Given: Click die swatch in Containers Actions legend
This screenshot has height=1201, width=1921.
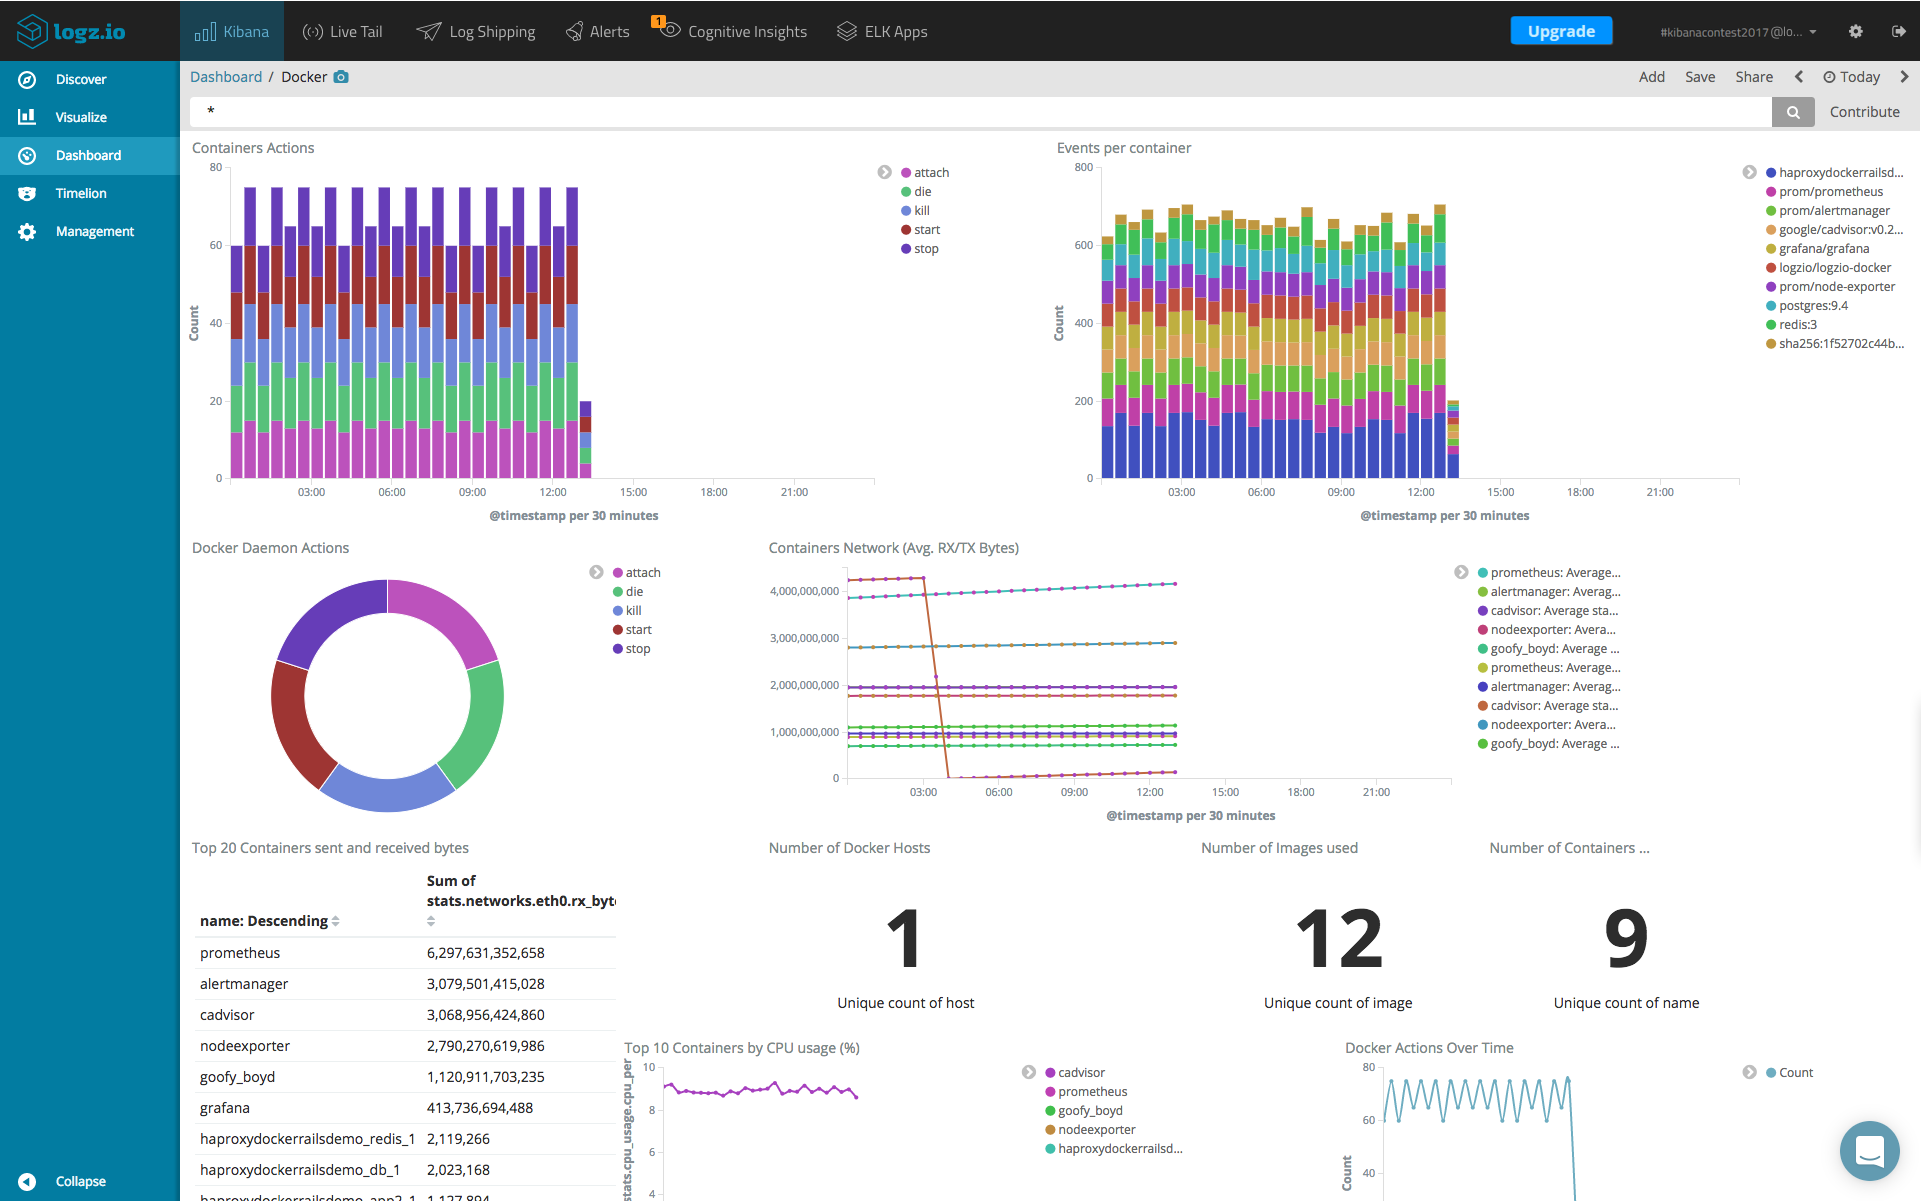Looking at the screenshot, I should coord(906,192).
